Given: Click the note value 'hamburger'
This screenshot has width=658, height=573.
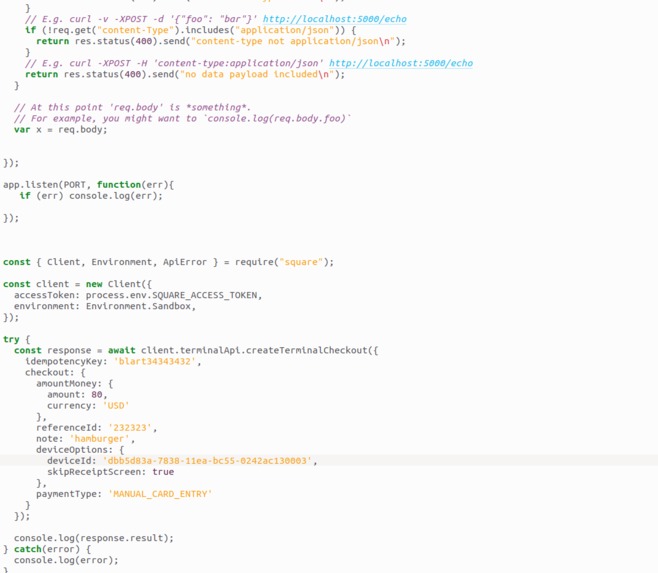Looking at the screenshot, I should click(x=99, y=439).
